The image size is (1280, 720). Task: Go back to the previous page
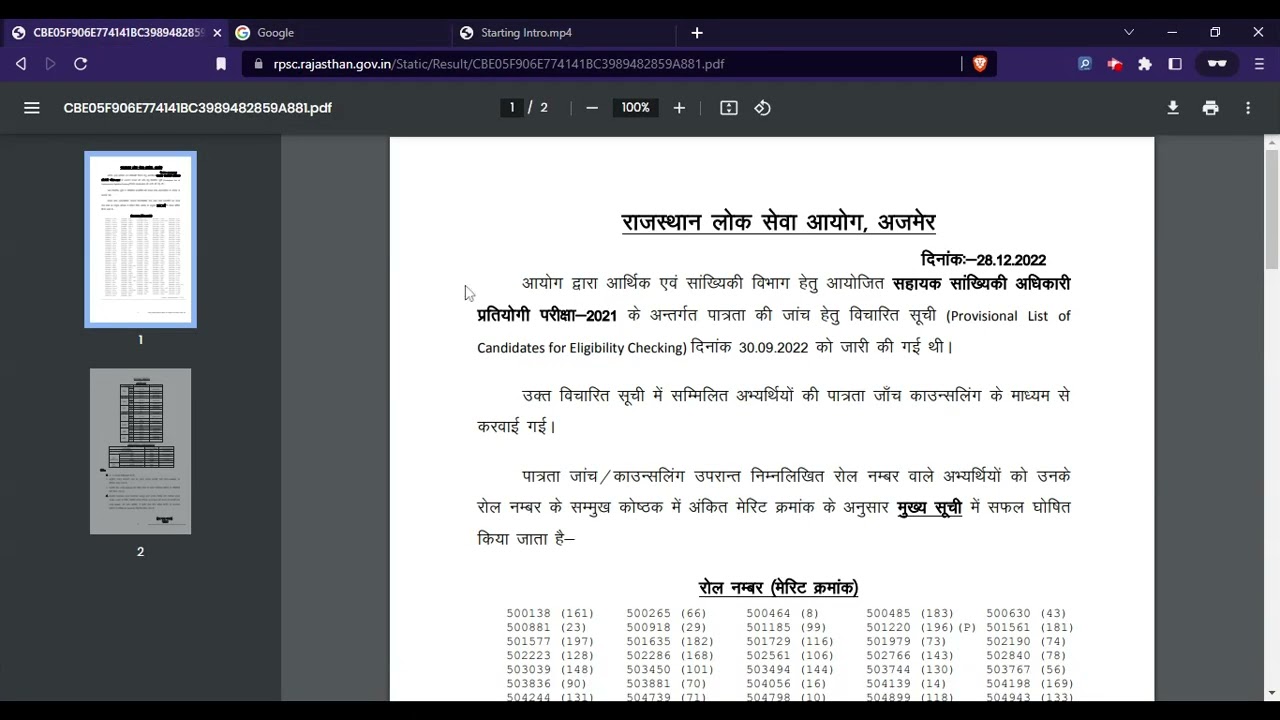[21, 64]
